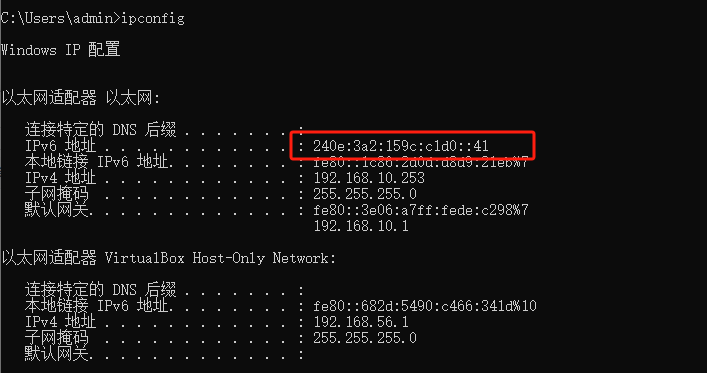The image size is (707, 373).
Task: Click the first adapter 子网掩码 label
Action: pyautogui.click(x=56, y=194)
